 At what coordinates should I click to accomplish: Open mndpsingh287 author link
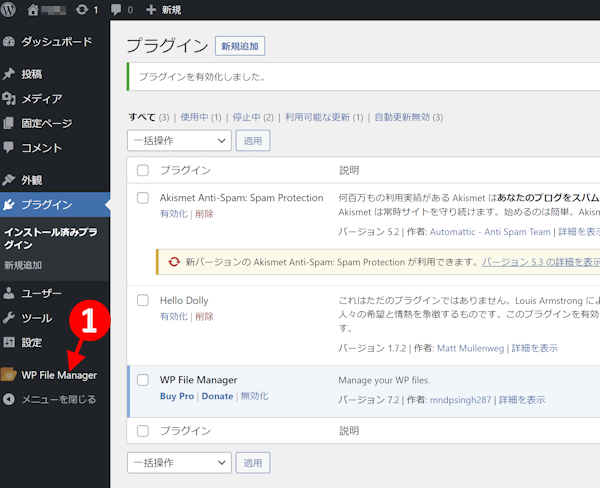460,400
